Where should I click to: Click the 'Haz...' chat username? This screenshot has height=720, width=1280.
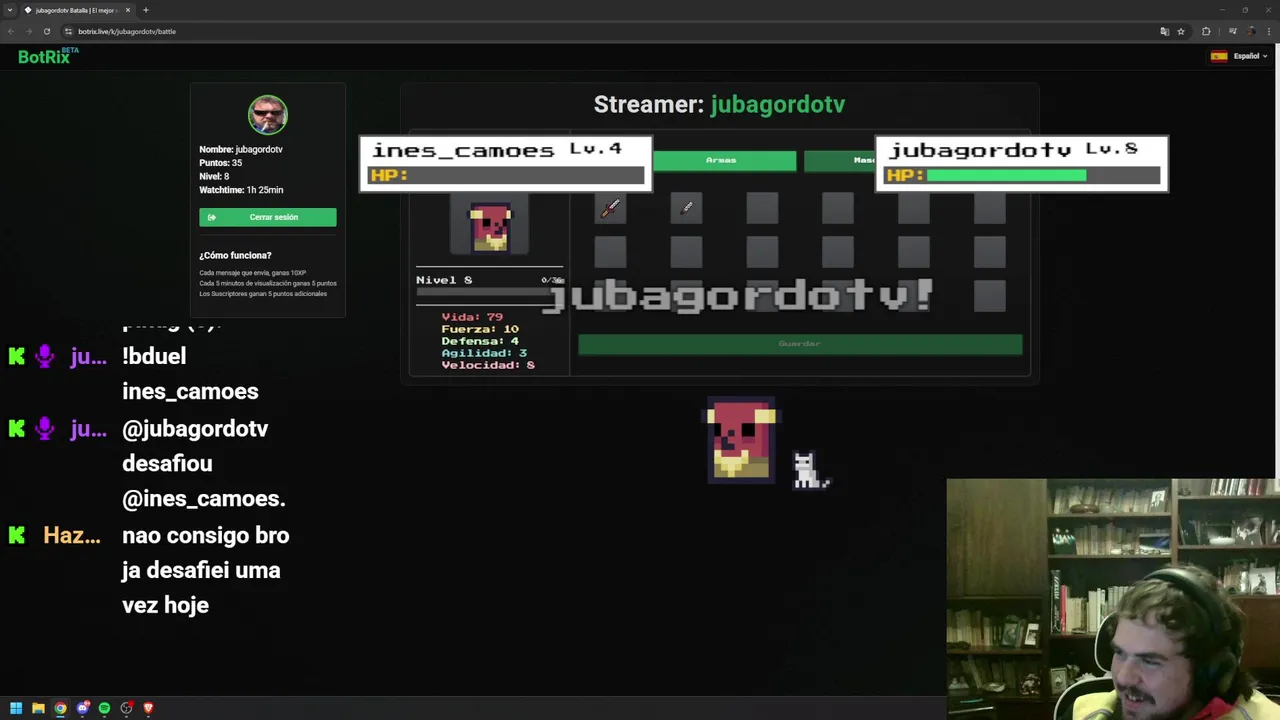pos(72,536)
